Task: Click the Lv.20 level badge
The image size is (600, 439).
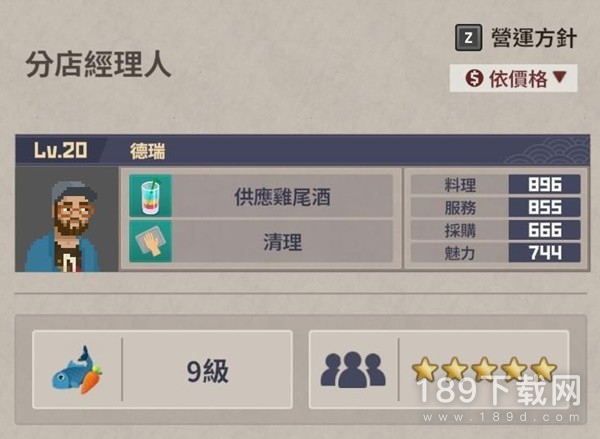Action: point(60,150)
